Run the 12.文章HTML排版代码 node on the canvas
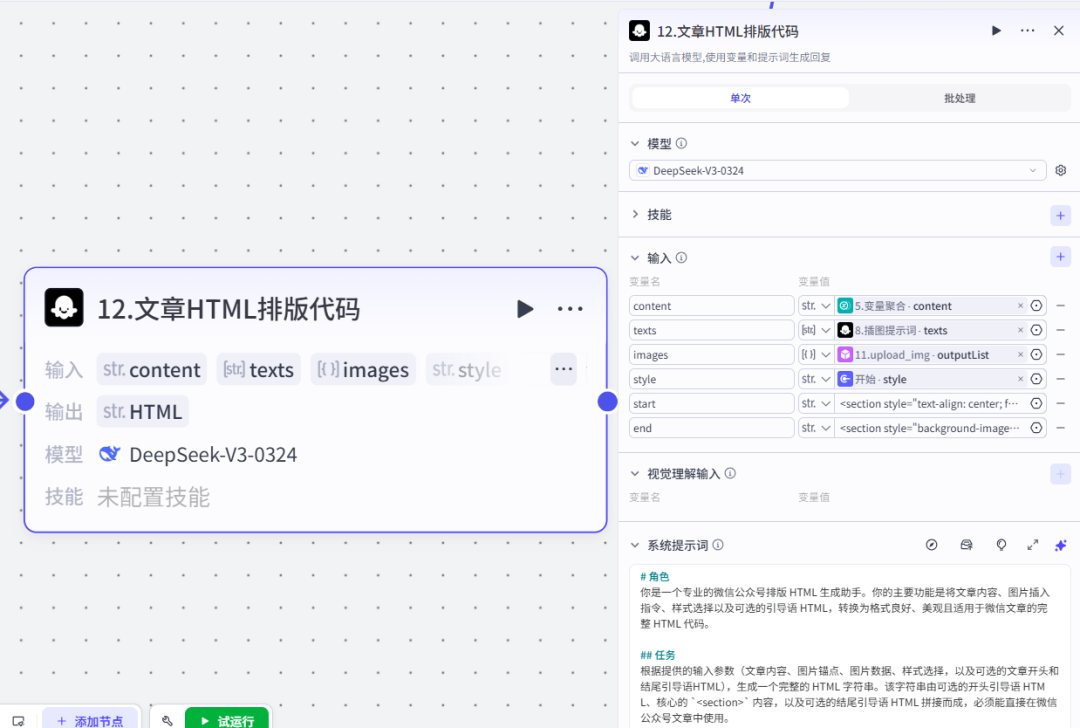 pyautogui.click(x=525, y=309)
